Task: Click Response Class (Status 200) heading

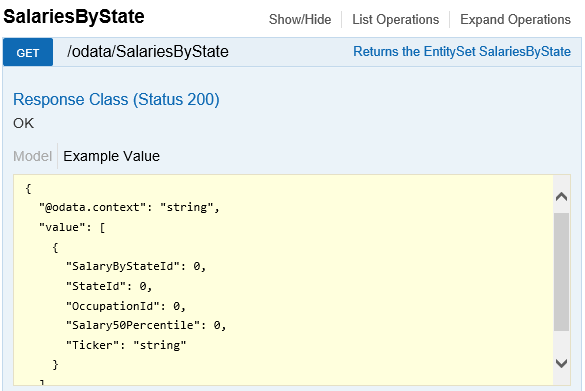Action: tap(116, 100)
